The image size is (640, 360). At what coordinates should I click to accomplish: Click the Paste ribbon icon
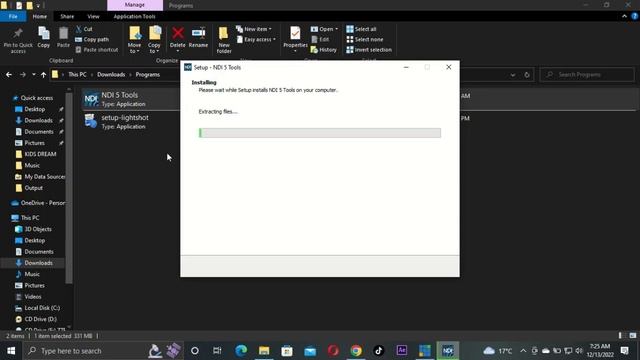(63, 38)
